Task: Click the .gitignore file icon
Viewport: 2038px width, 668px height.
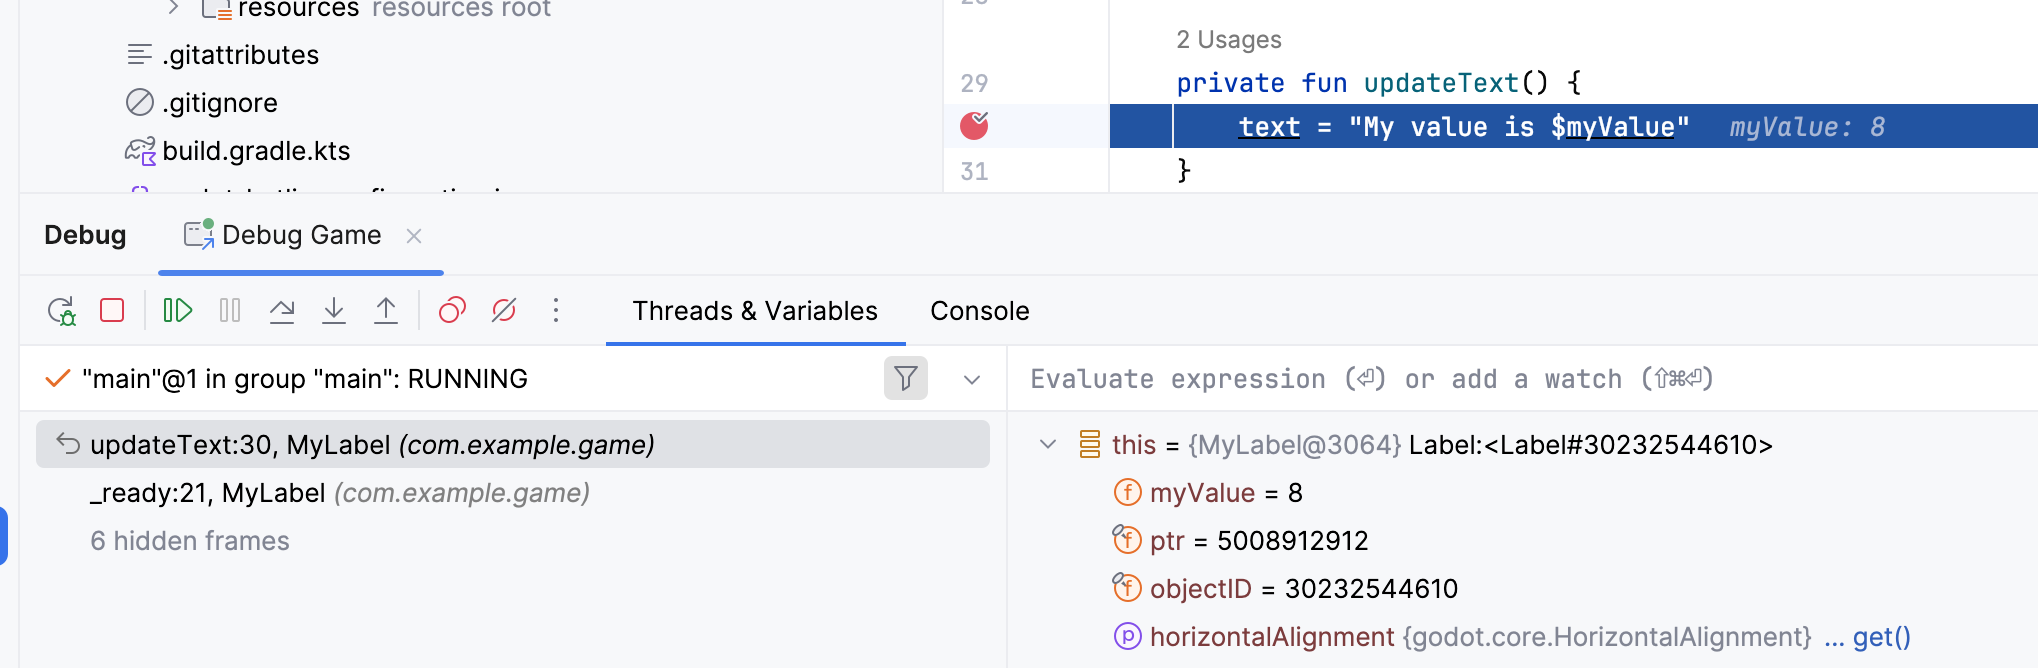Action: pos(140,102)
